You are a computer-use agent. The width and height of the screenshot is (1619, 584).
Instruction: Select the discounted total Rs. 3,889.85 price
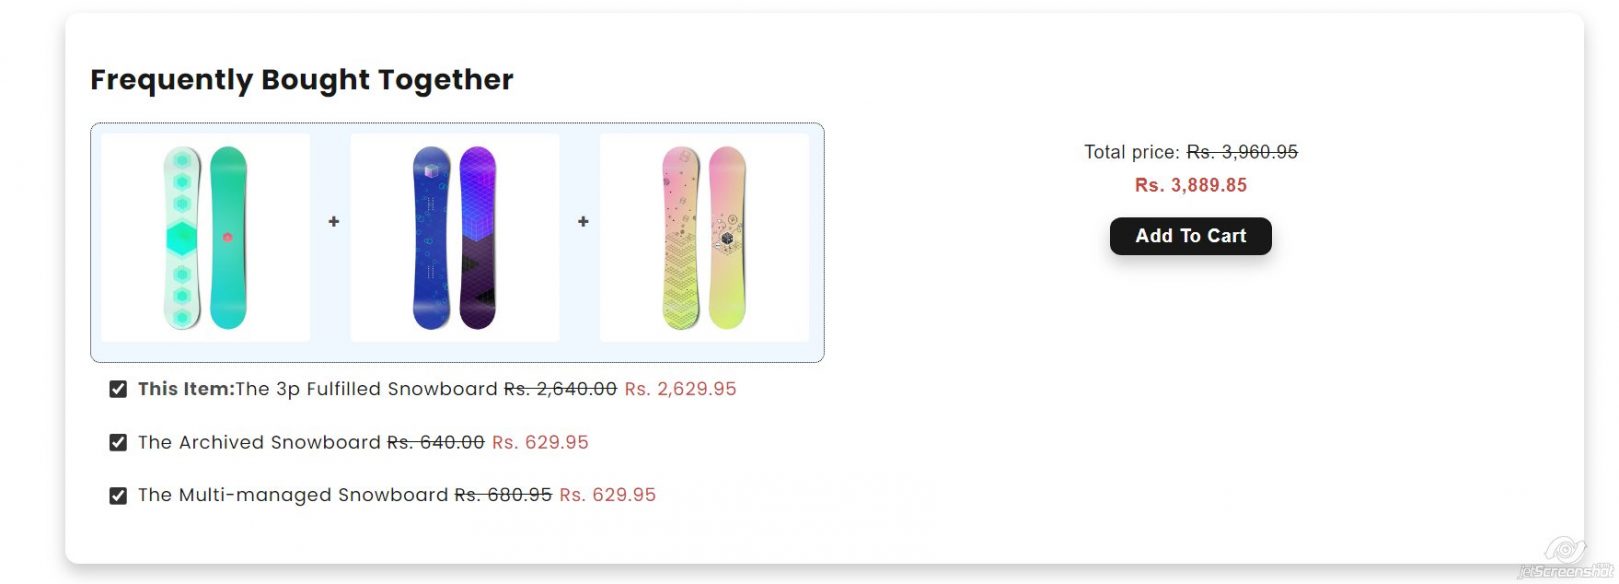click(x=1190, y=184)
